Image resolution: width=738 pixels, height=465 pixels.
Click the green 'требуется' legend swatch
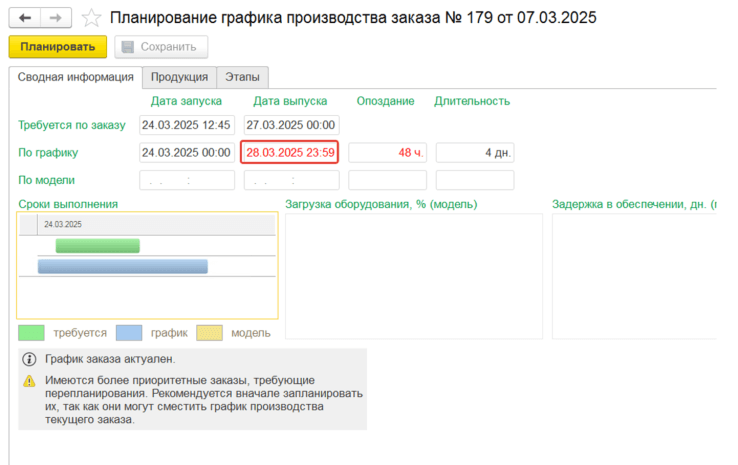click(31, 332)
